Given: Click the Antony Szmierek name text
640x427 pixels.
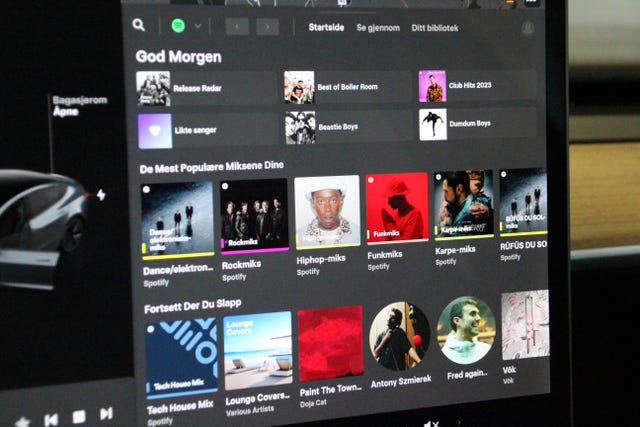Looking at the screenshot, I should click(401, 382).
